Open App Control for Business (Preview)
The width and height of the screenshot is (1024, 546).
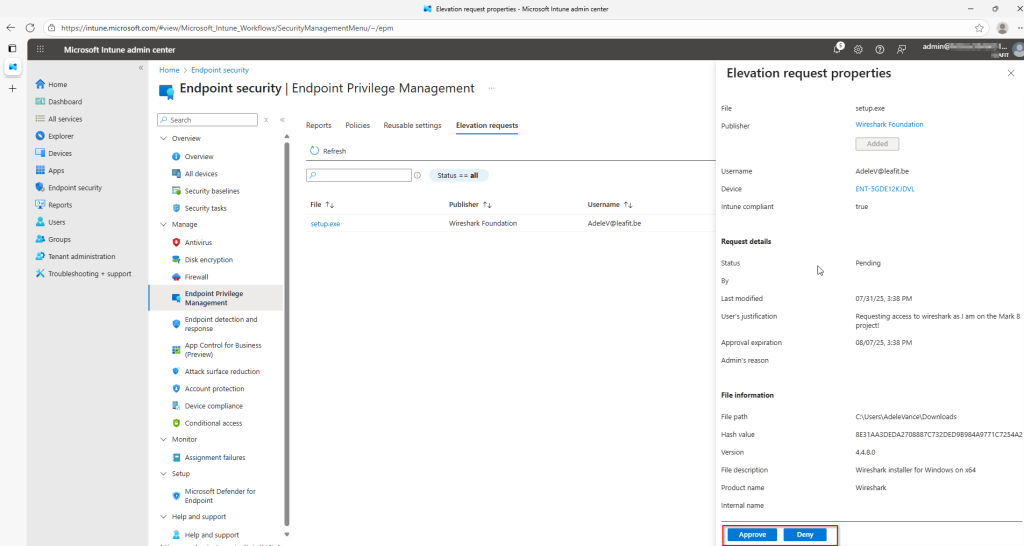(223, 350)
